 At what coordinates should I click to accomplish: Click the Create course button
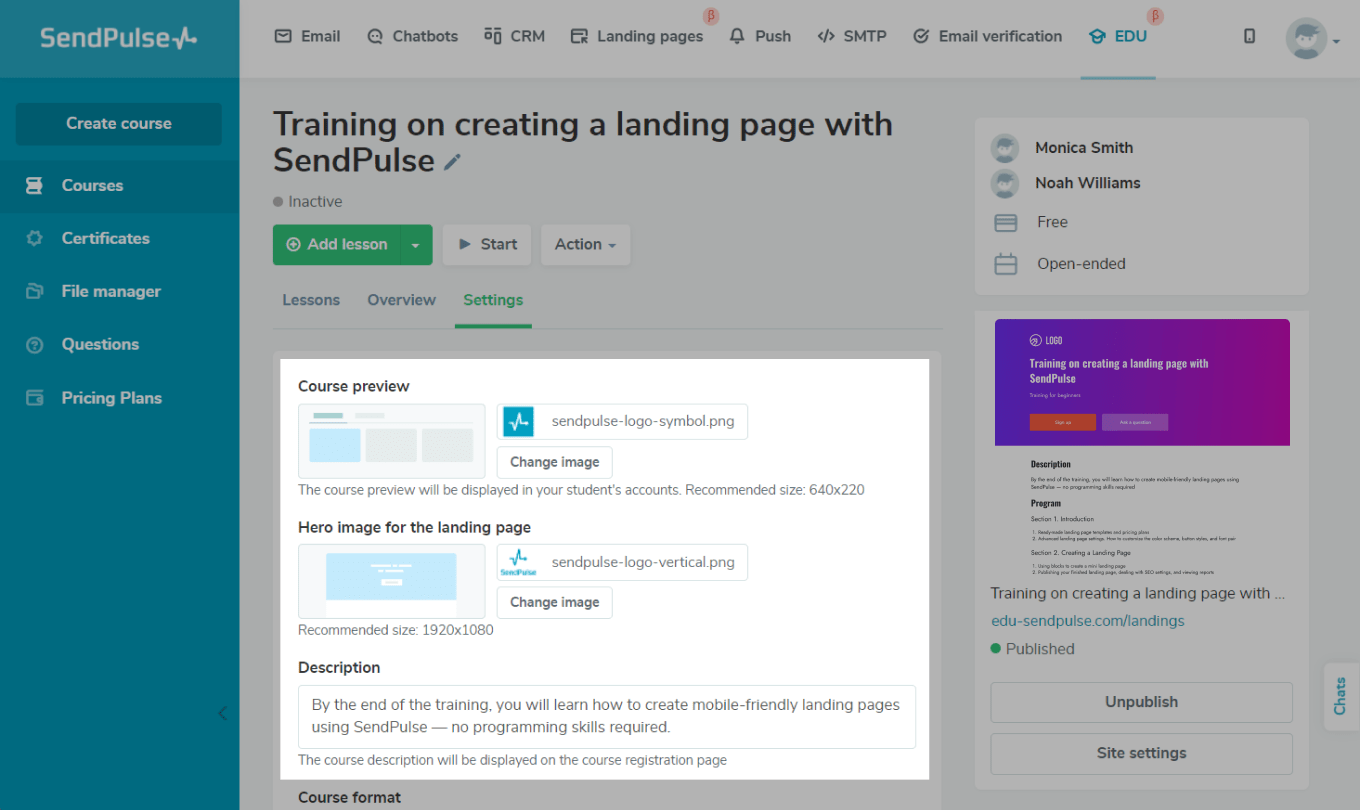pos(119,124)
